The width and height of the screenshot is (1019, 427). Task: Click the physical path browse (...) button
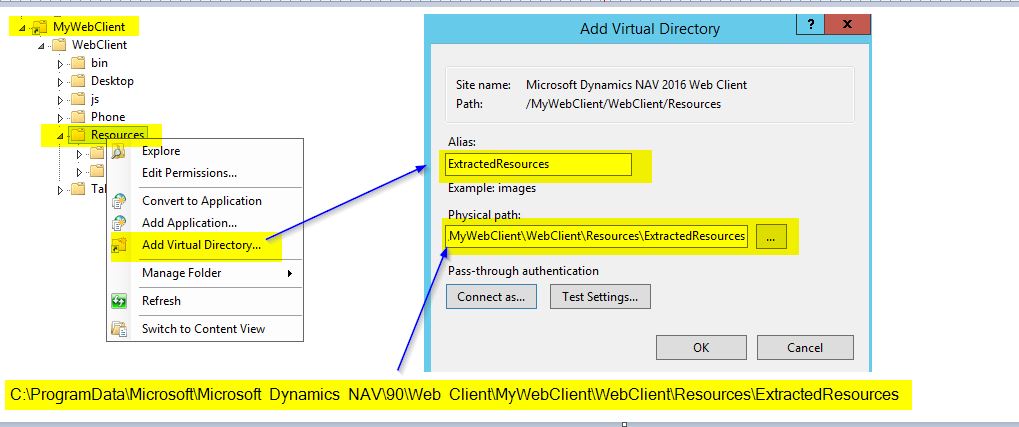coord(771,237)
